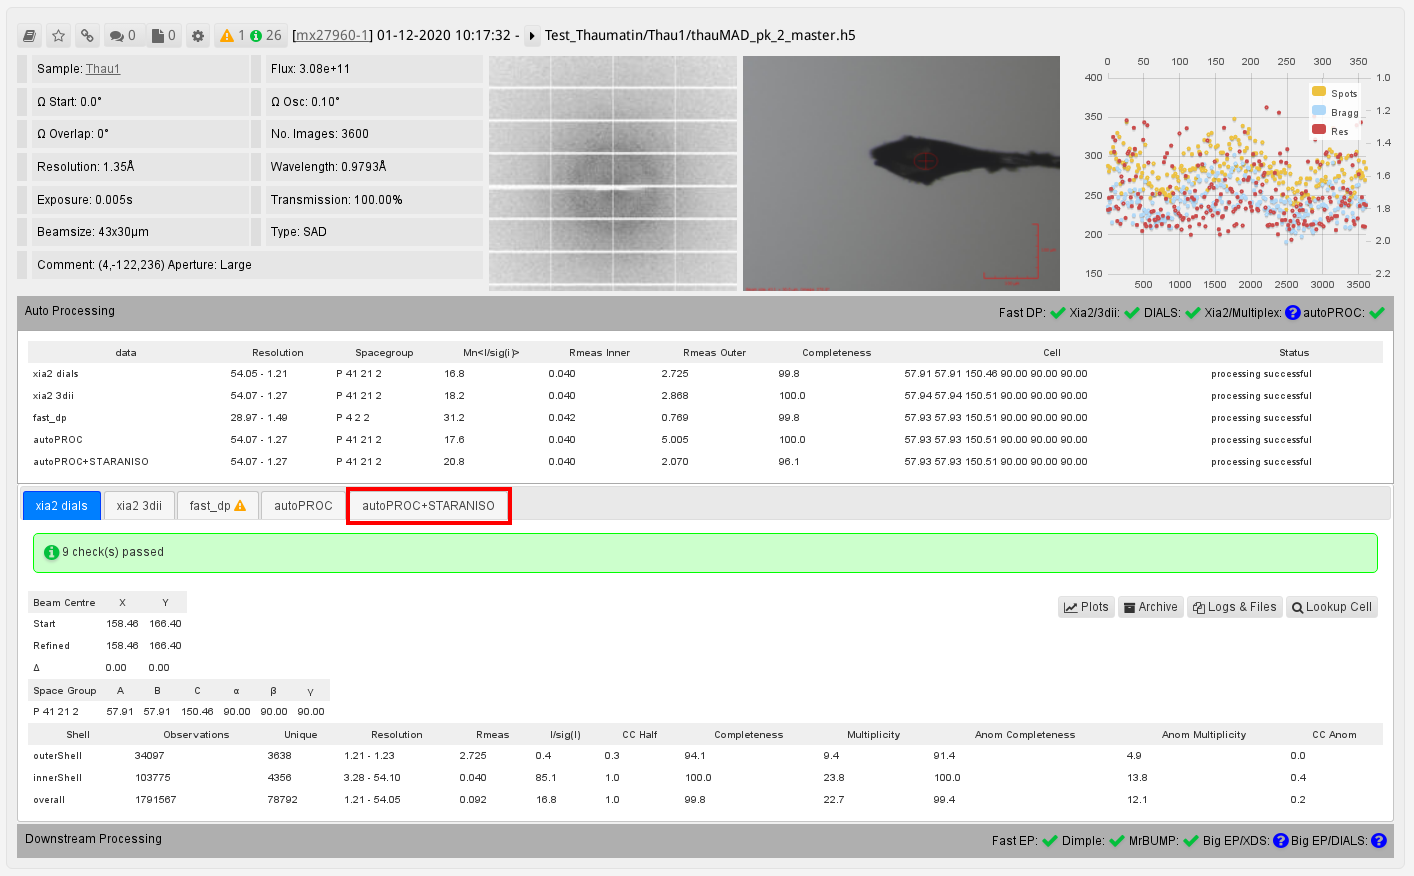Open crystal snapshot thumbnail
The image size is (1414, 876).
tap(901, 173)
